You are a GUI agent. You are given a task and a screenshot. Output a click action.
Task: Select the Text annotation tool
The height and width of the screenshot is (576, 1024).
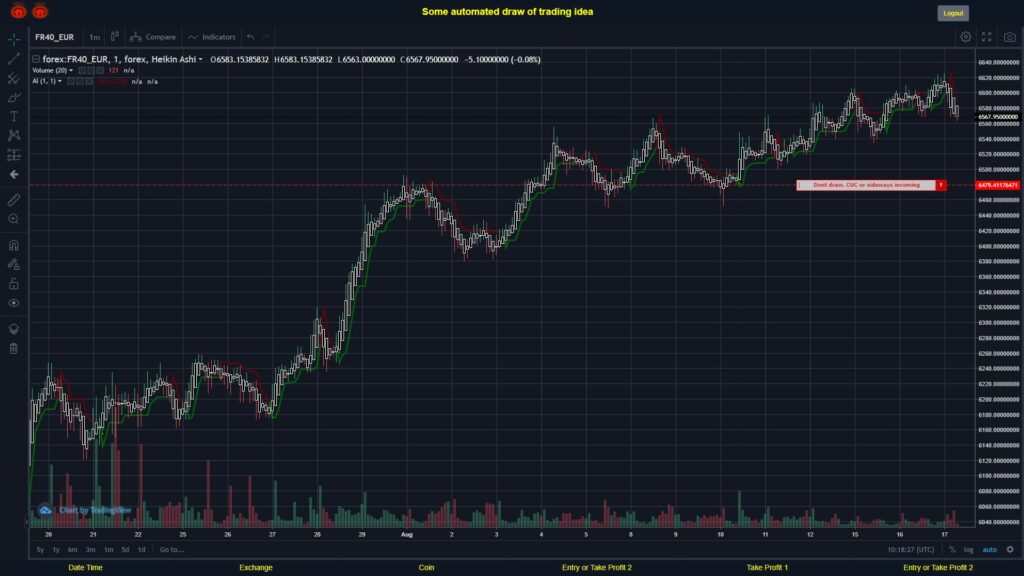14,115
